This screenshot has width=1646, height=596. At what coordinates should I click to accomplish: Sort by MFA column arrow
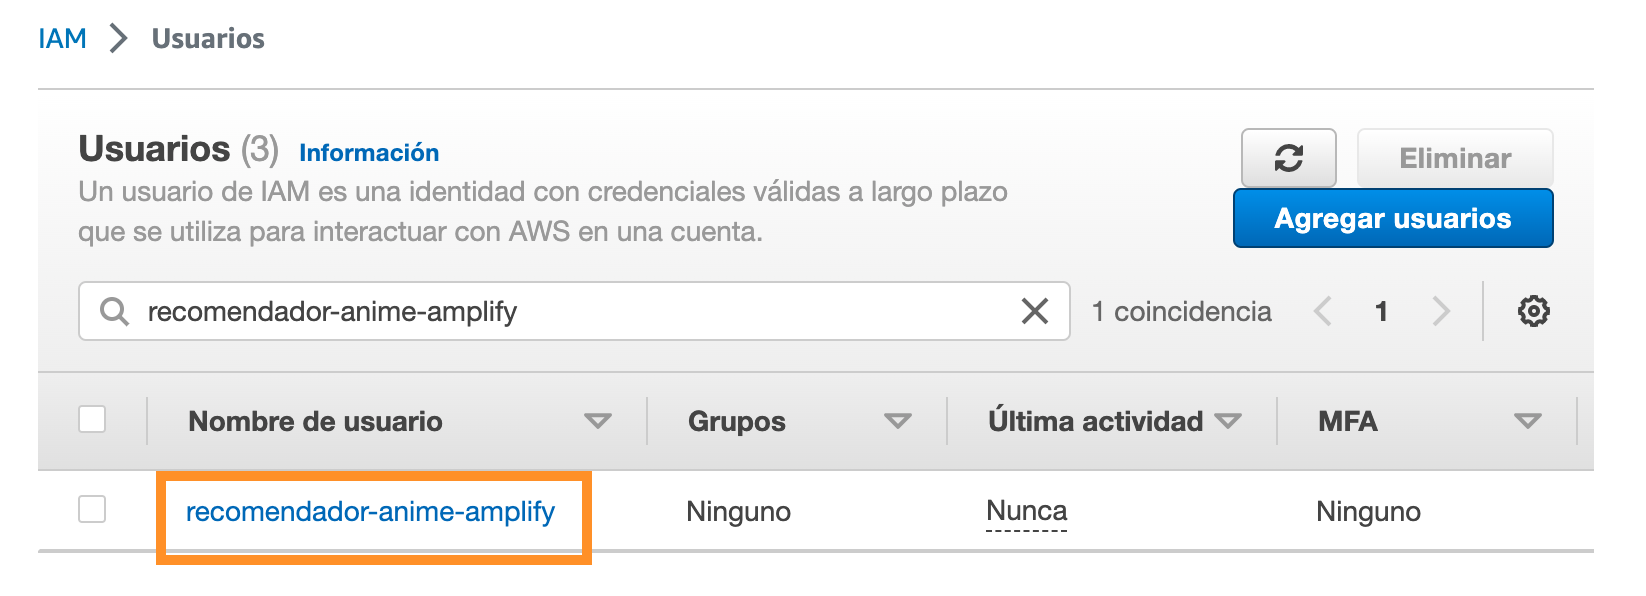1527,421
